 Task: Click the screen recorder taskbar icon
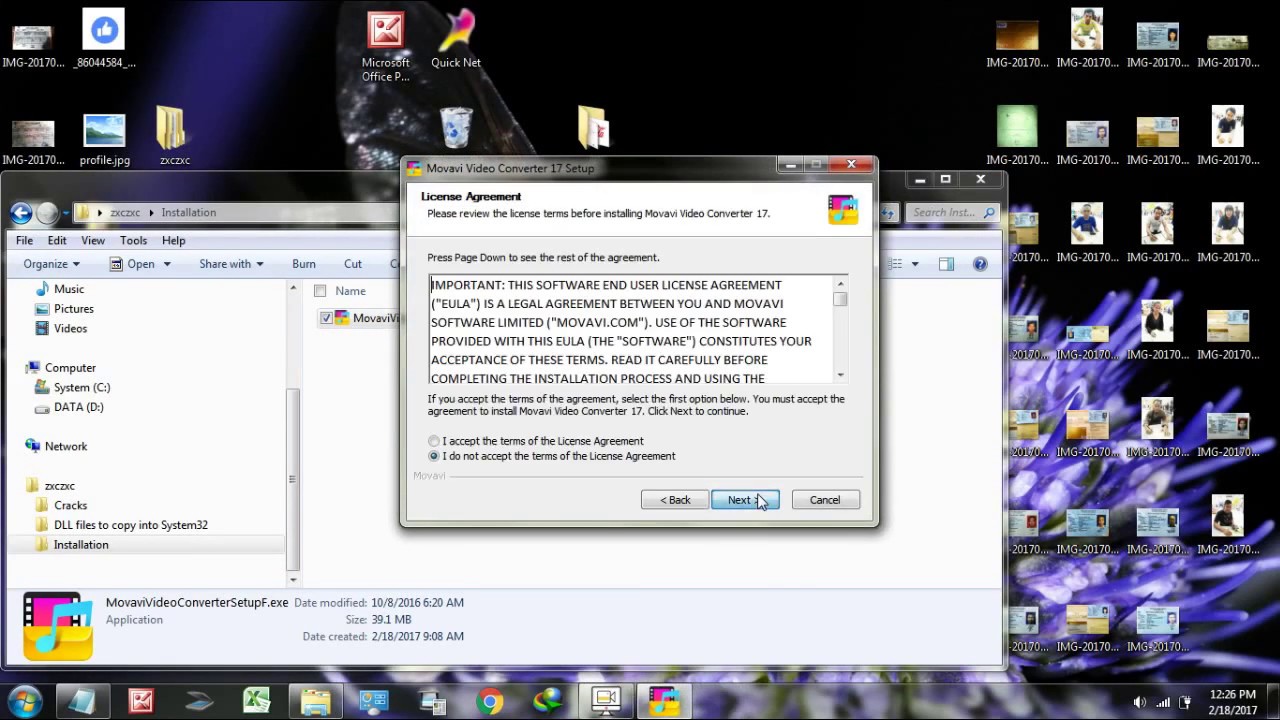coord(606,701)
